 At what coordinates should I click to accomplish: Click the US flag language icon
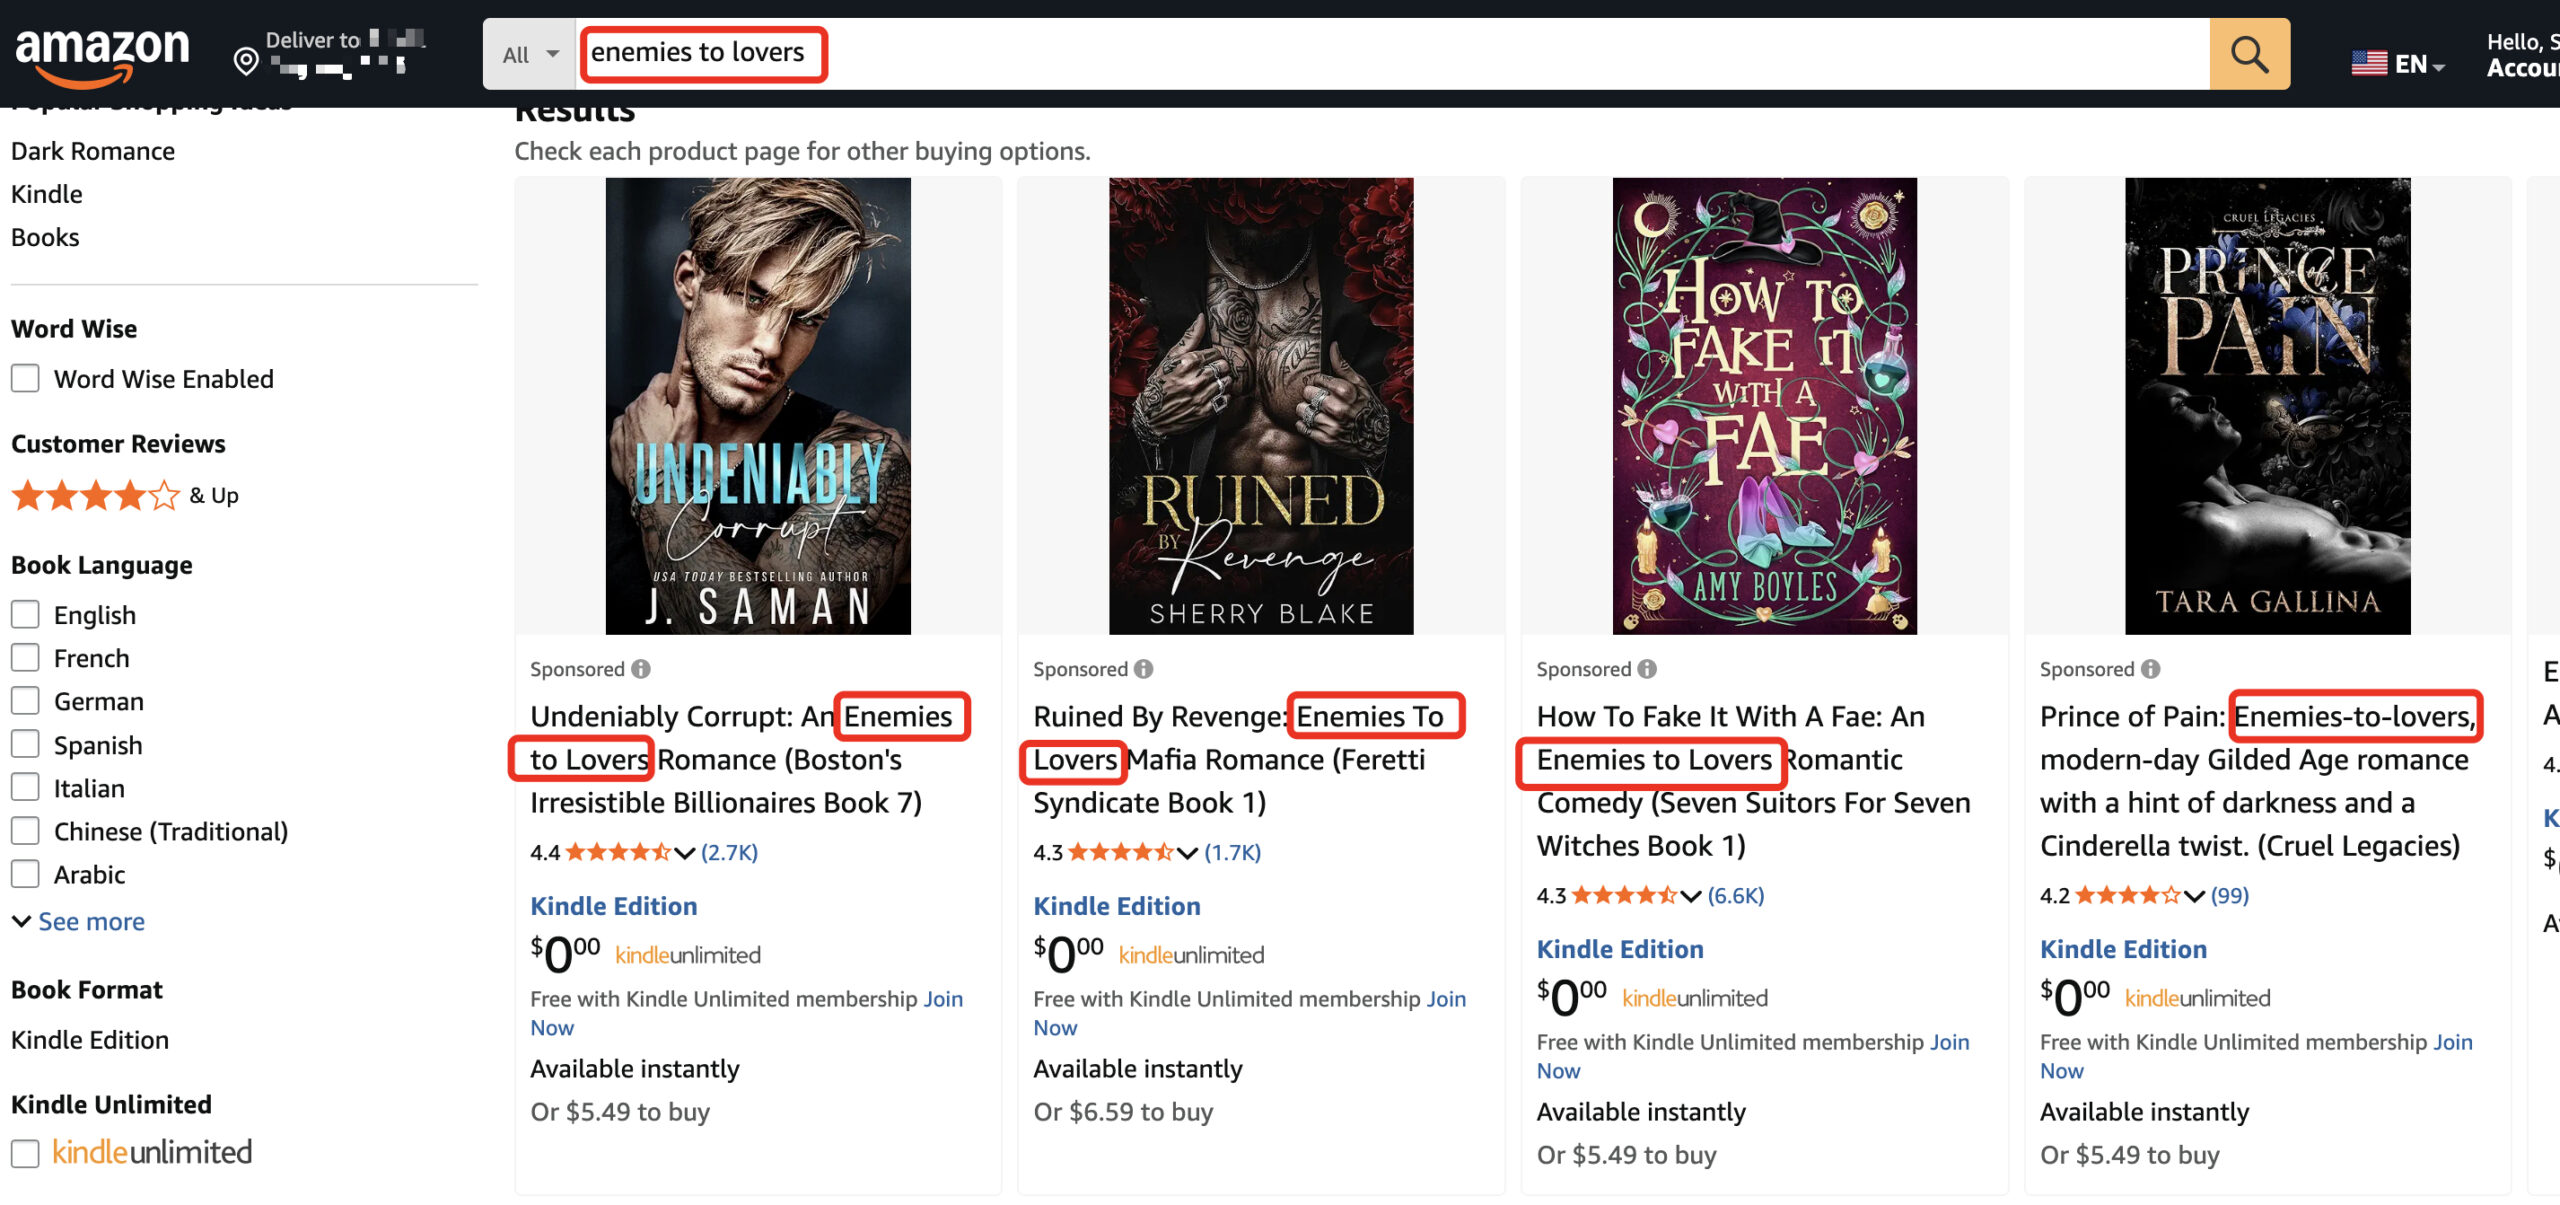coord(2369,64)
